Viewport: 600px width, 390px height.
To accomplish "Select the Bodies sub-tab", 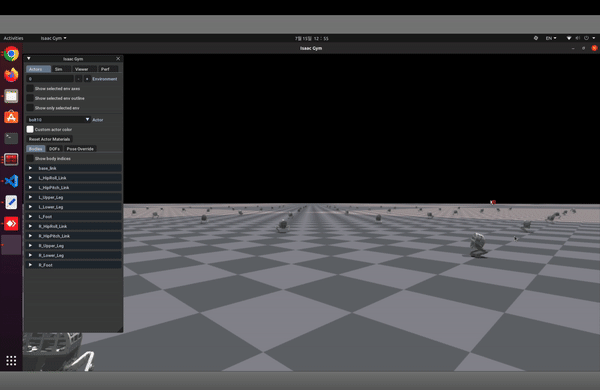I will (36, 148).
